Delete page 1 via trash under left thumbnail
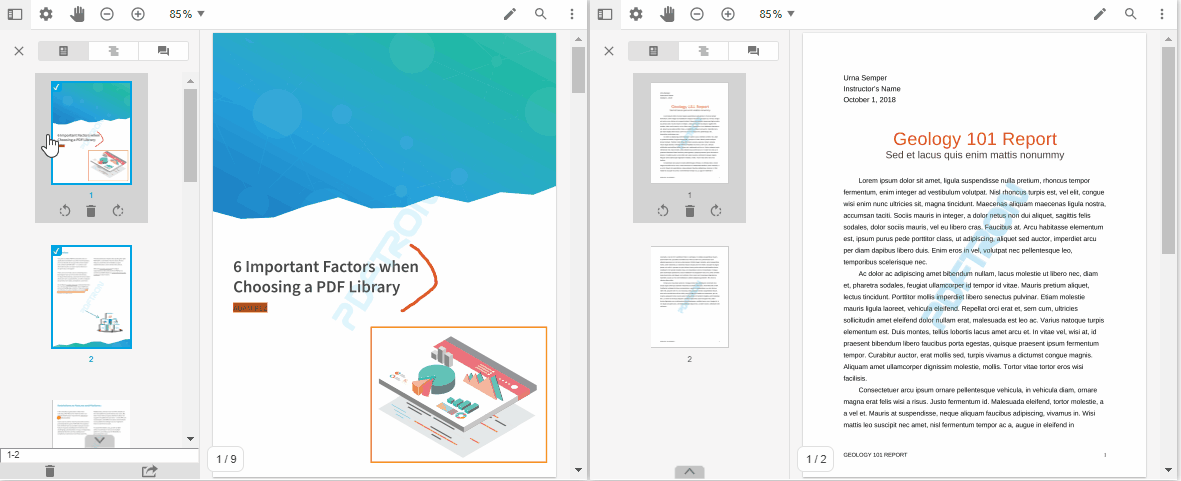 coord(91,210)
